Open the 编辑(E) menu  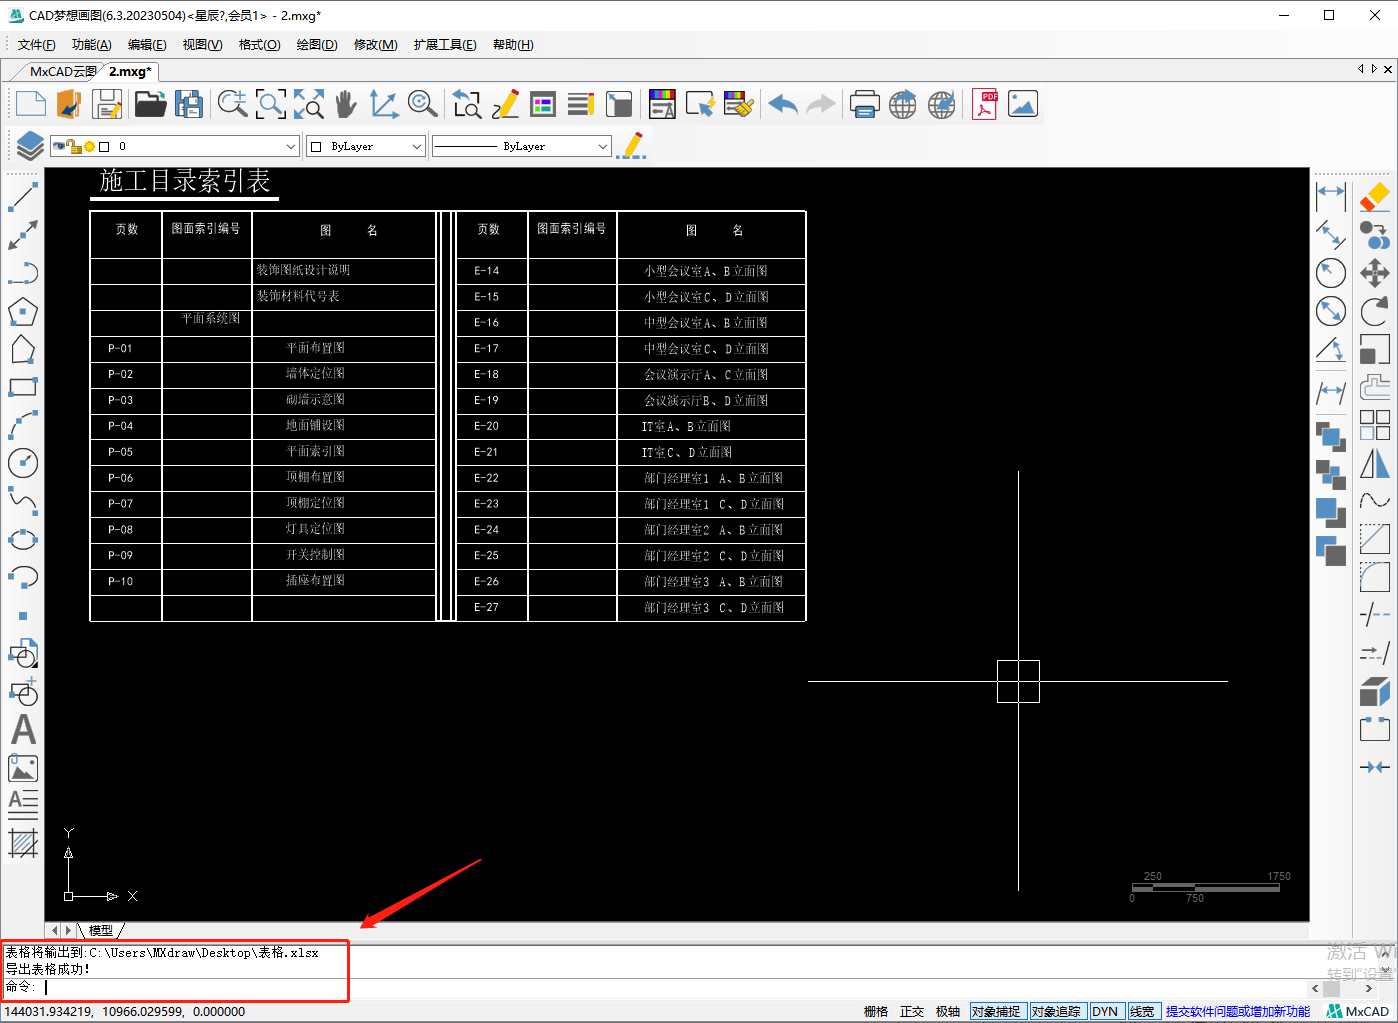[x=147, y=45]
